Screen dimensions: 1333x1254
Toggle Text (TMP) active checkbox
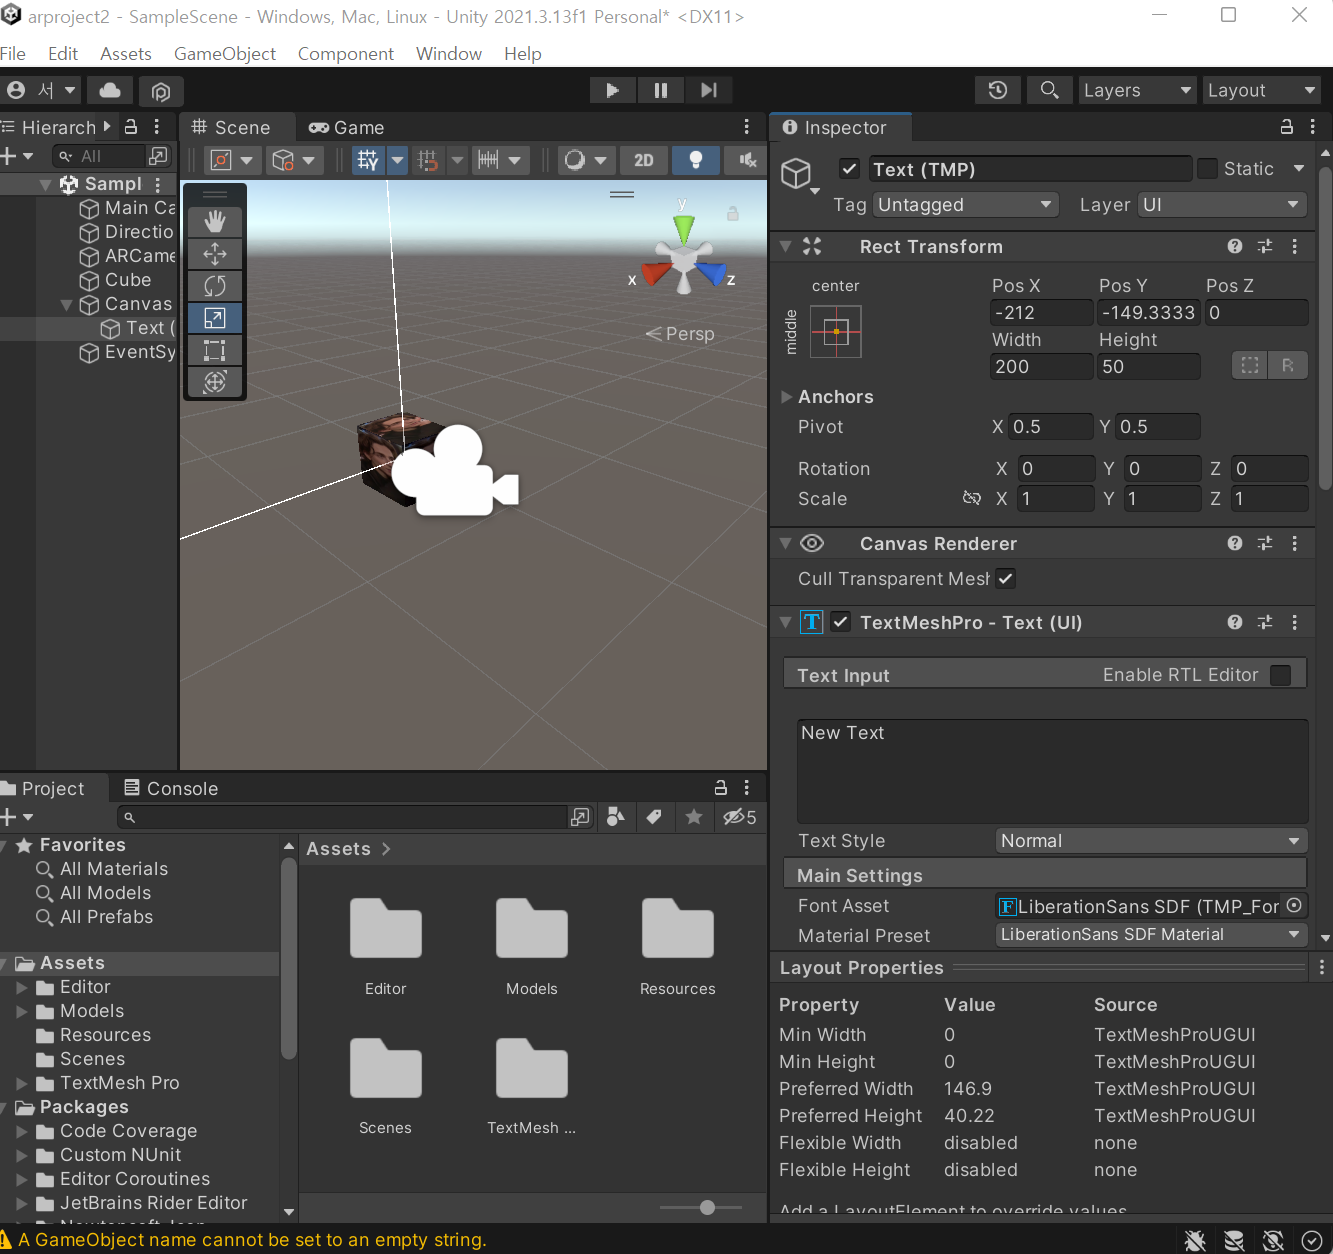[850, 169]
